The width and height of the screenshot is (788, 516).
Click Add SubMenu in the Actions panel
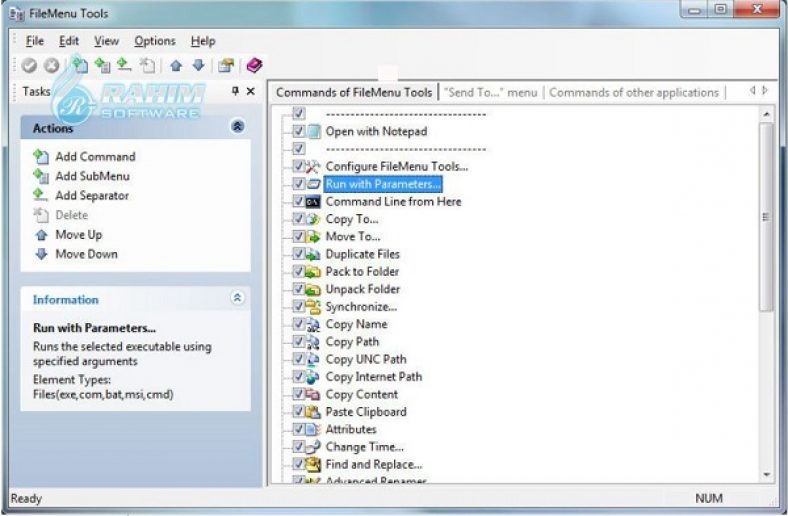pos(81,176)
